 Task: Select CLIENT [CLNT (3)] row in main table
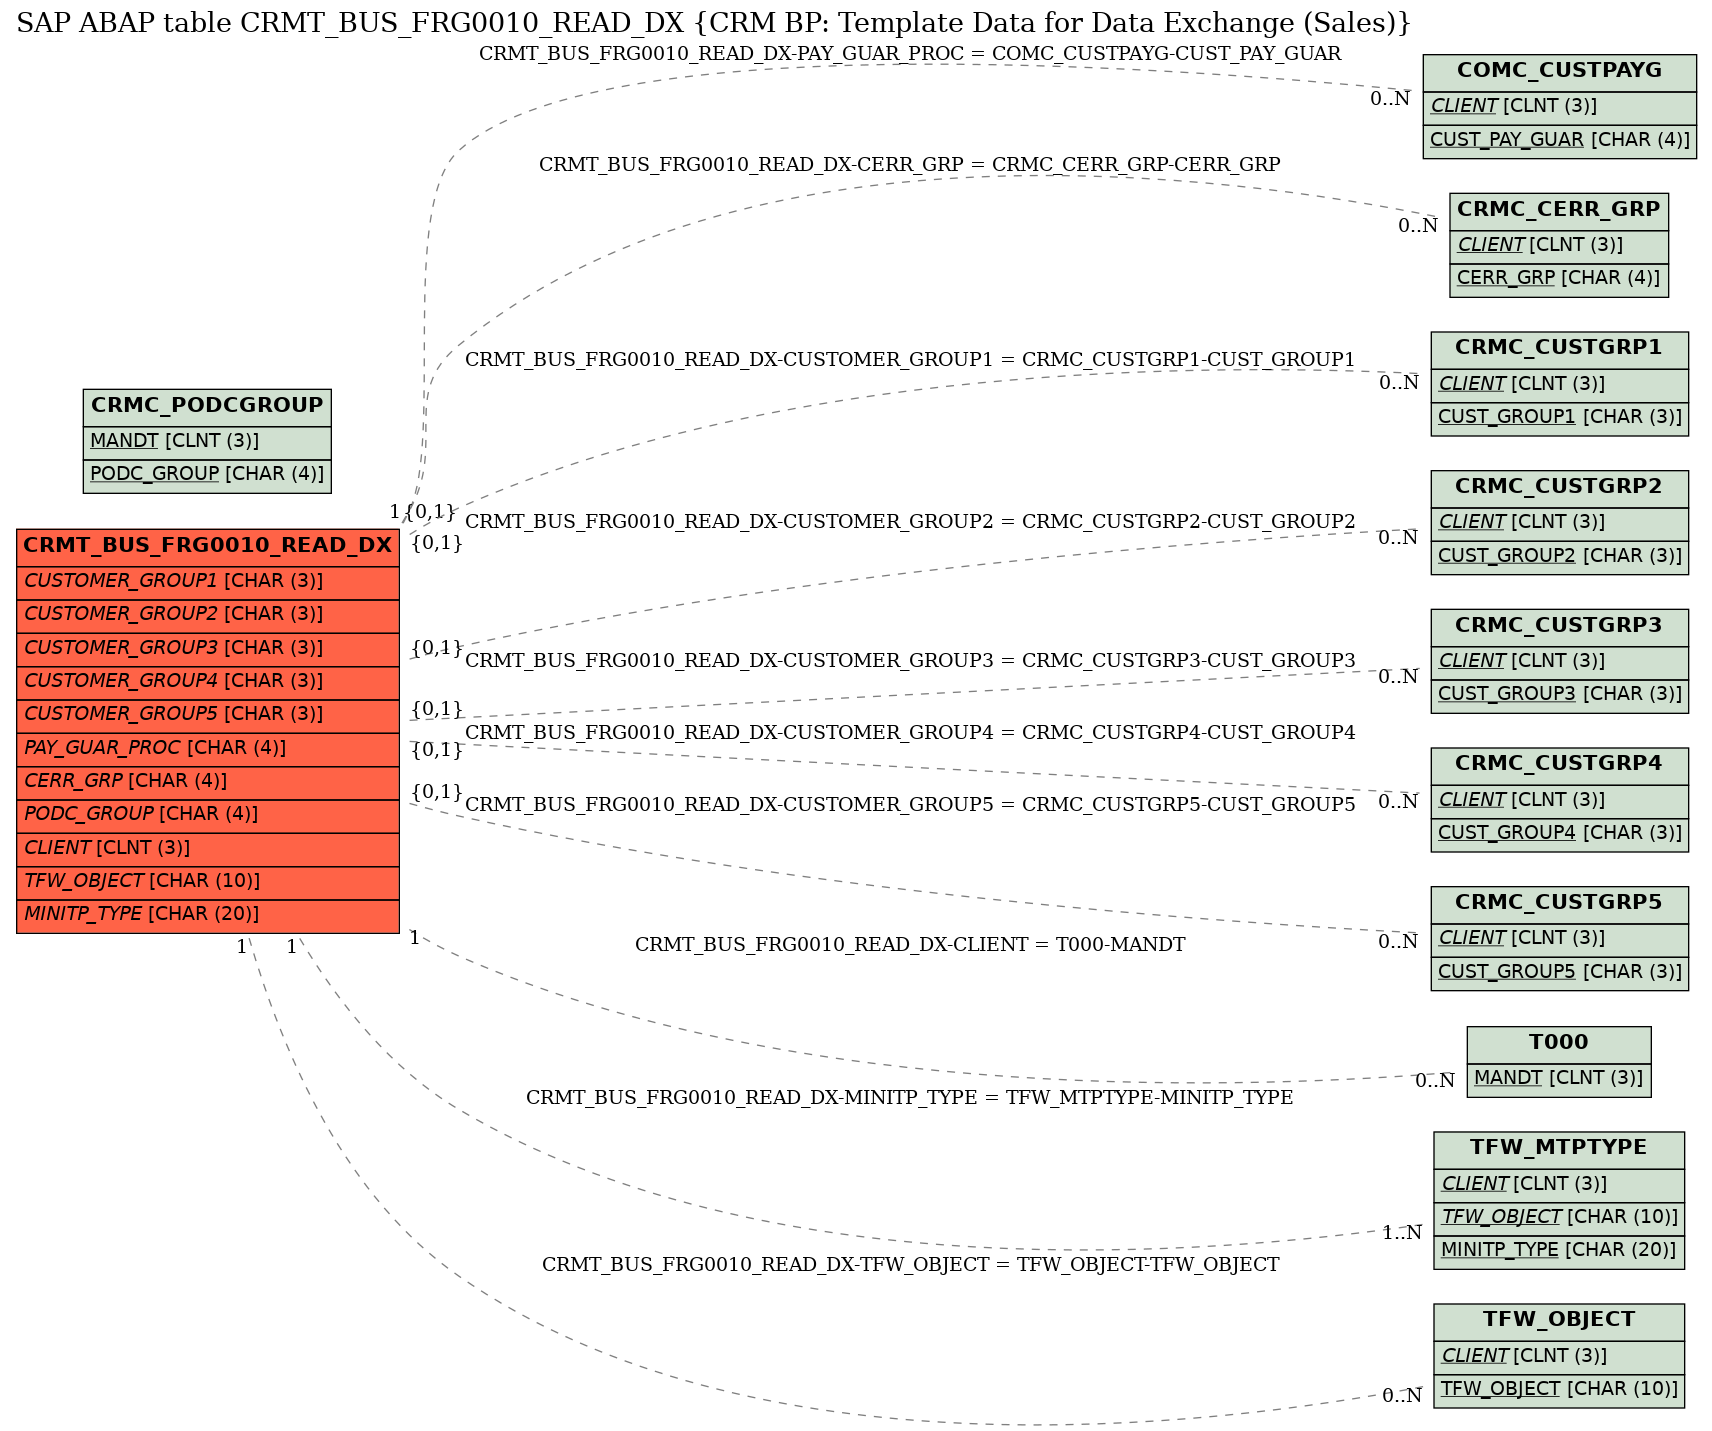pyautogui.click(x=208, y=849)
